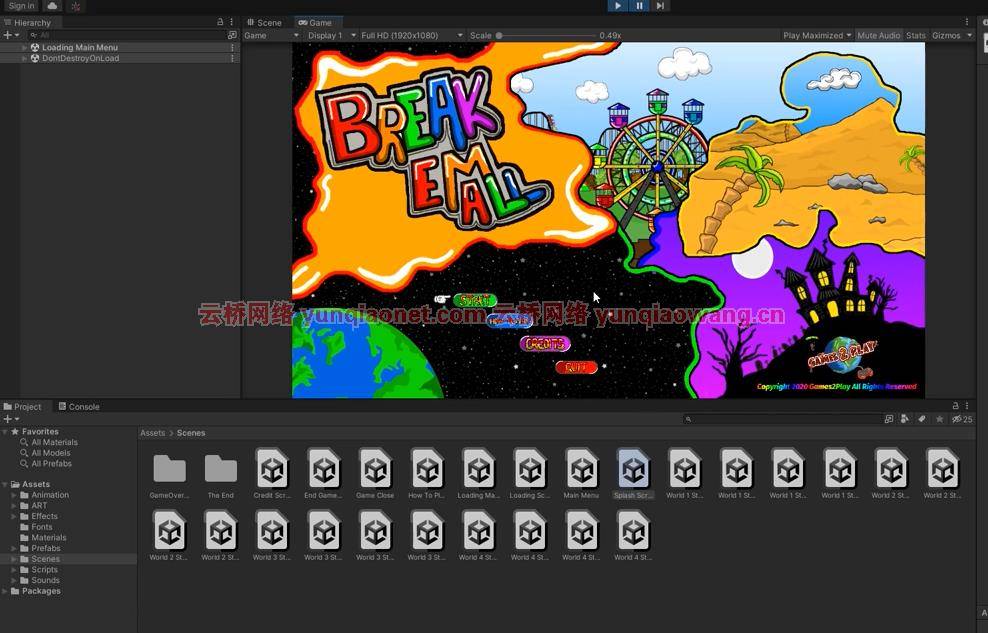Open the DontDestroyOnLoad scene options dots
Screen dimensions: 988x633
(232, 58)
